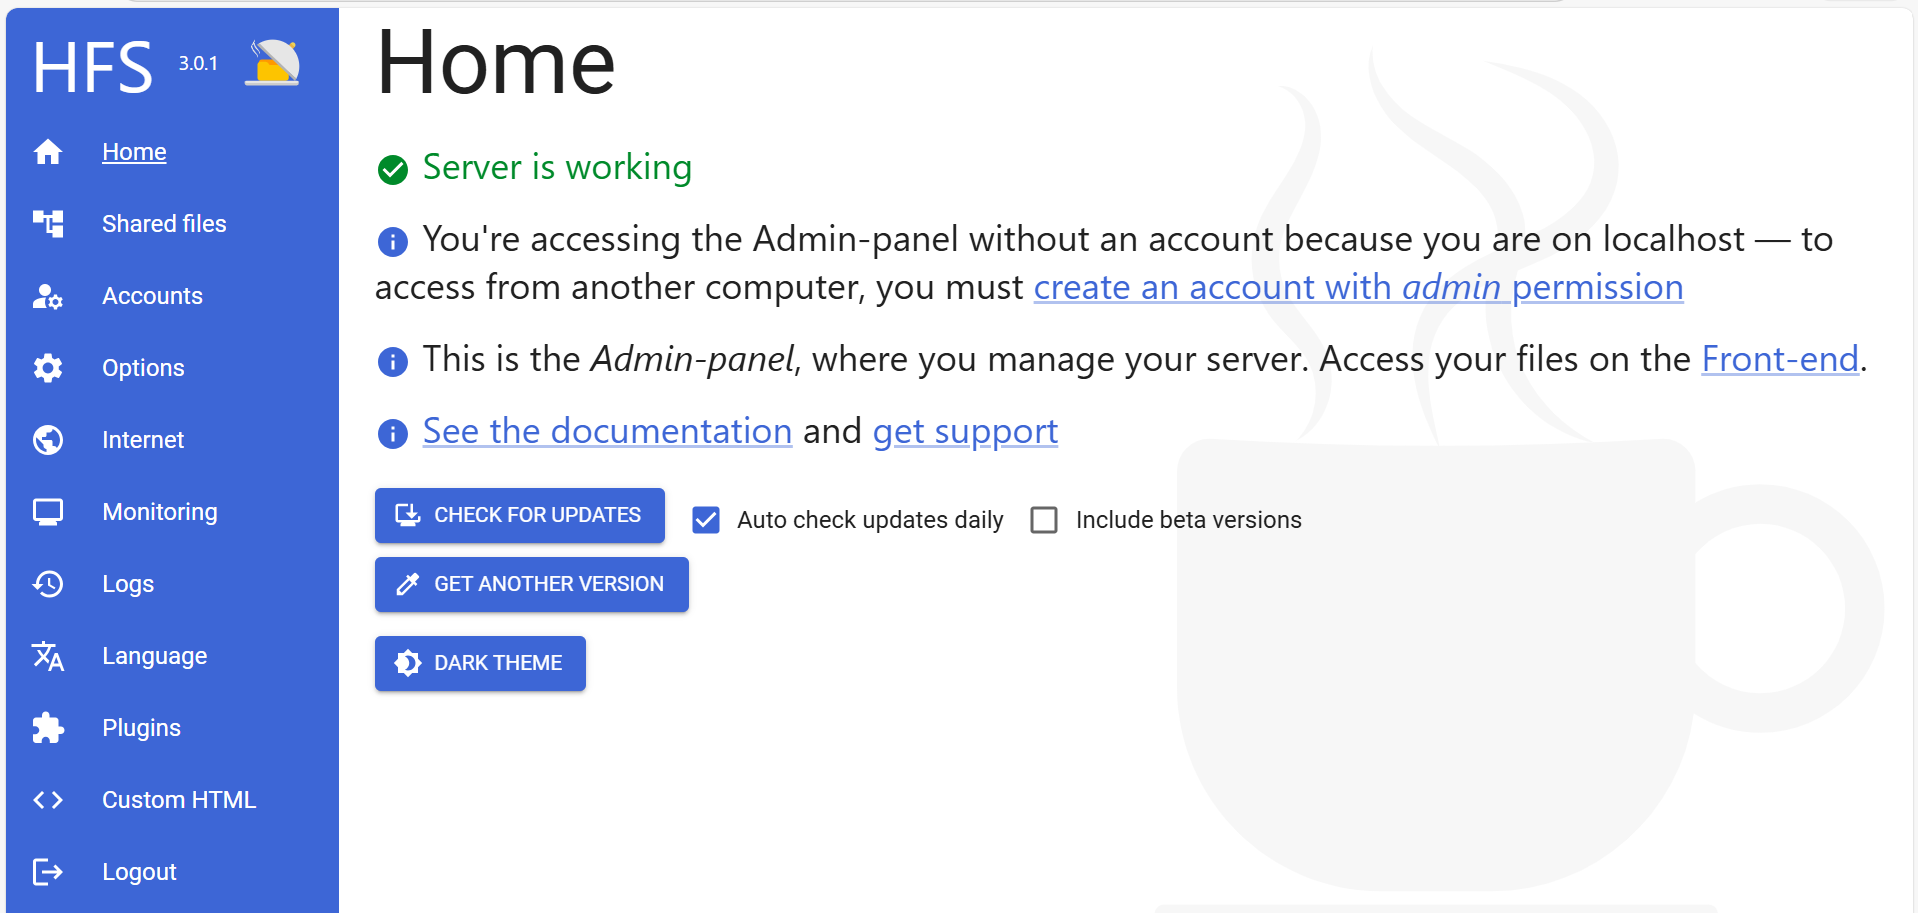Click the Options gear icon
The height and width of the screenshot is (913, 1918).
point(48,368)
